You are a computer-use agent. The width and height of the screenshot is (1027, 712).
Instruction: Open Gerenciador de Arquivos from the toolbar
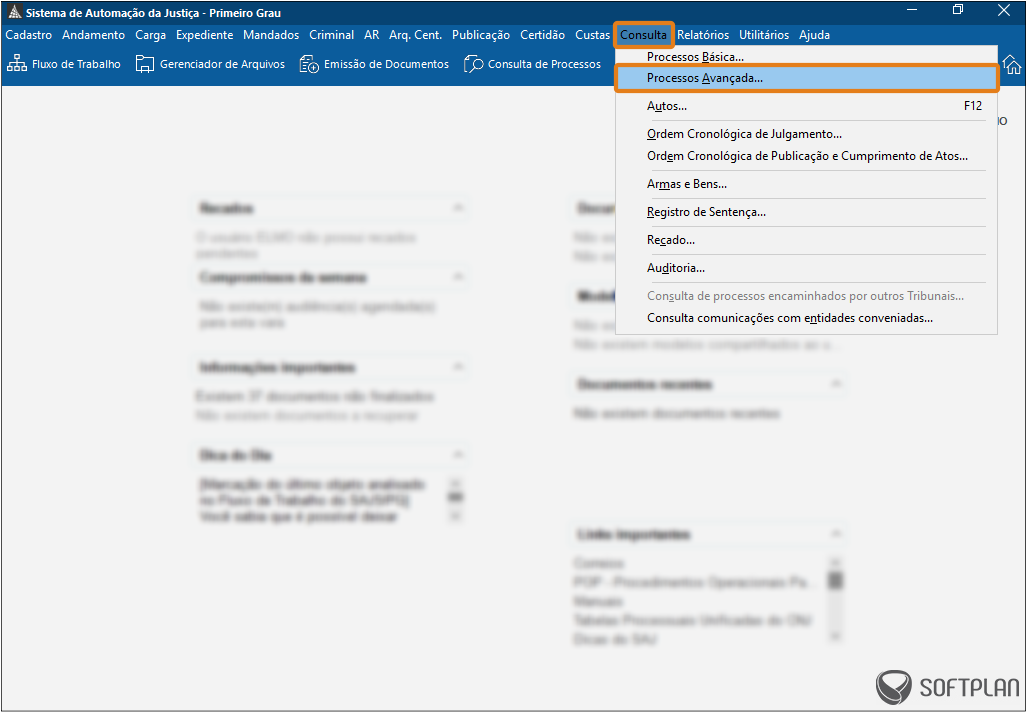tap(210, 64)
